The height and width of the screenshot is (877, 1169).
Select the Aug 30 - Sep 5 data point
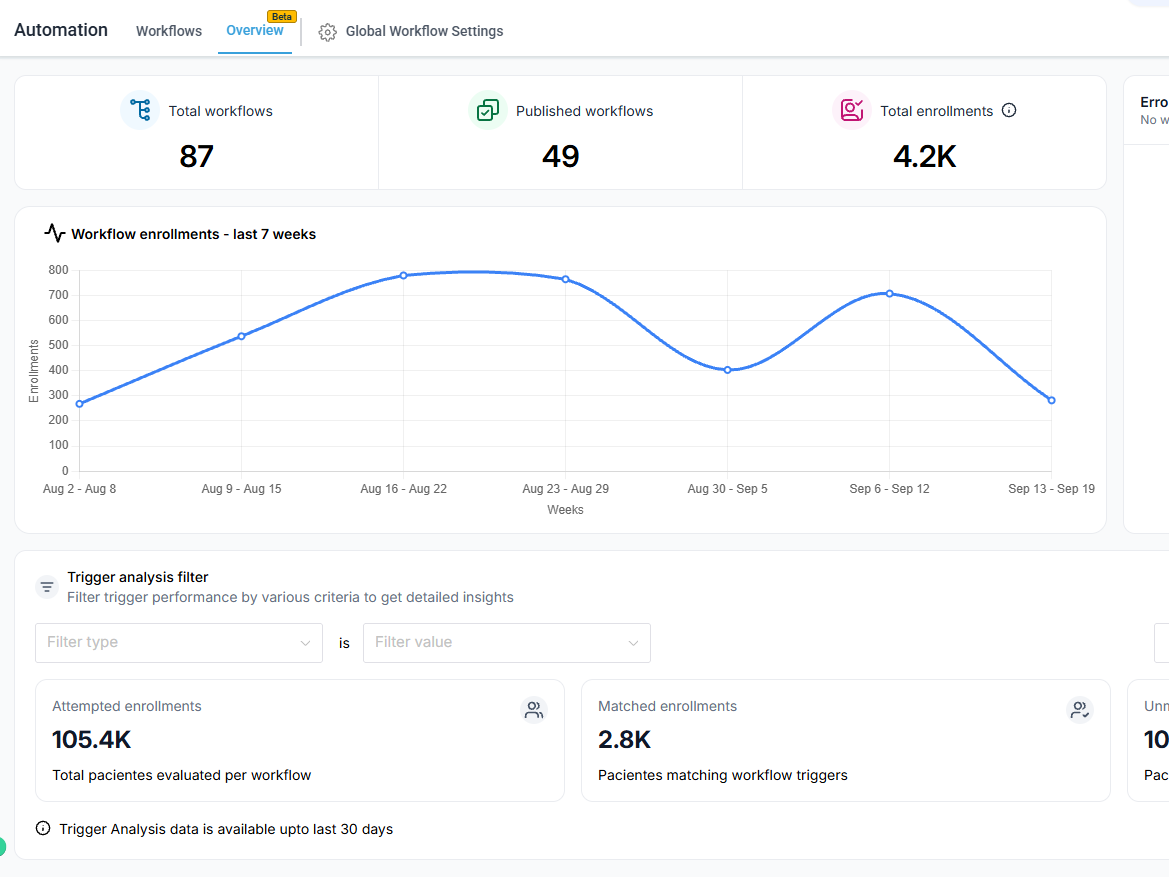click(728, 370)
